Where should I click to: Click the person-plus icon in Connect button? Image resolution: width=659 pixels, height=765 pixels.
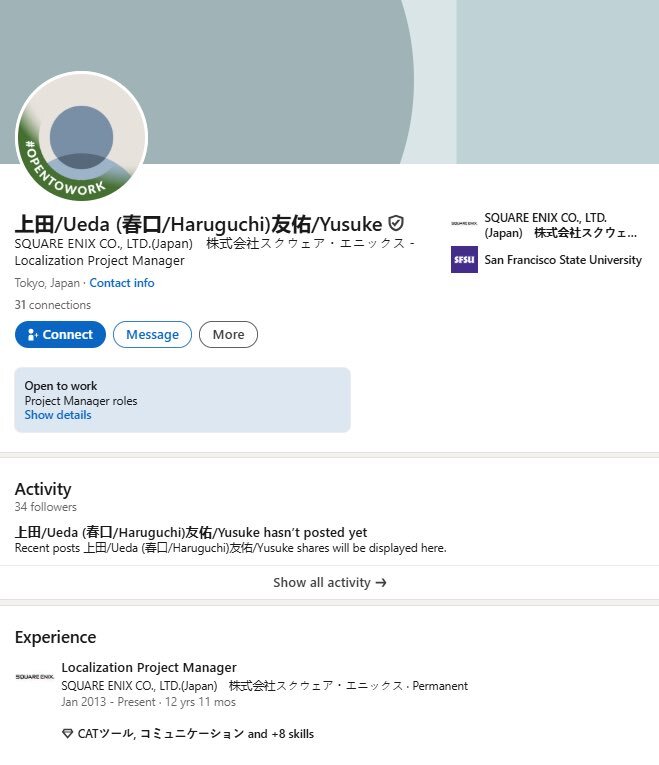33,335
